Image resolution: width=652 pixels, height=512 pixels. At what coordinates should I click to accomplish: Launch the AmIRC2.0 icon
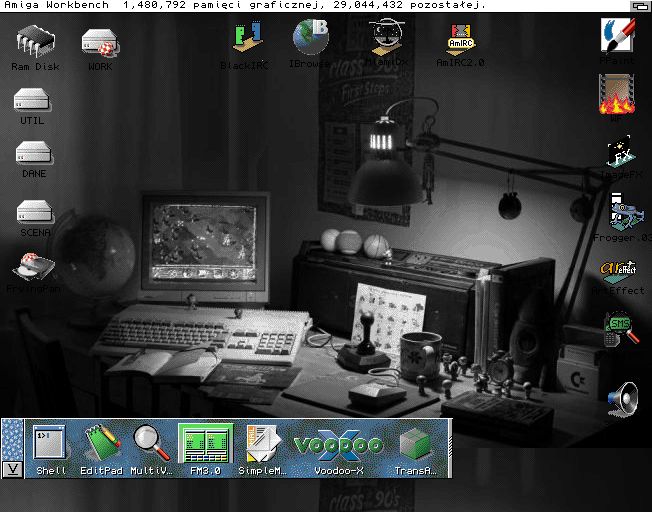click(x=460, y=40)
